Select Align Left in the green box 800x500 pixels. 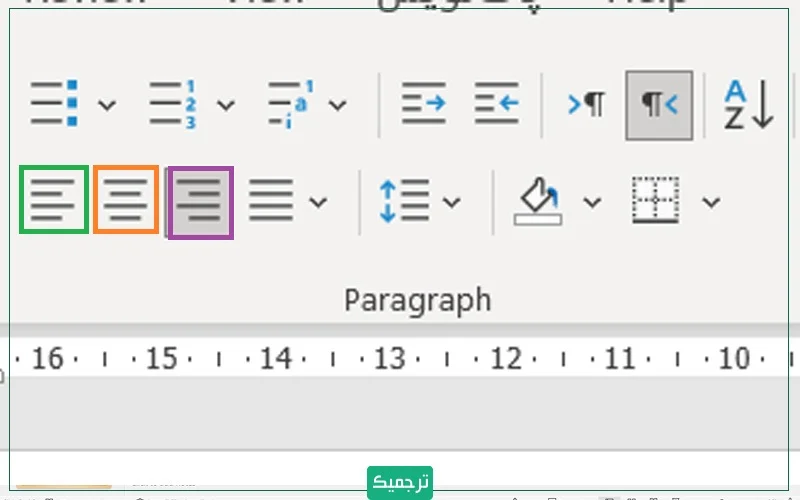tap(54, 200)
